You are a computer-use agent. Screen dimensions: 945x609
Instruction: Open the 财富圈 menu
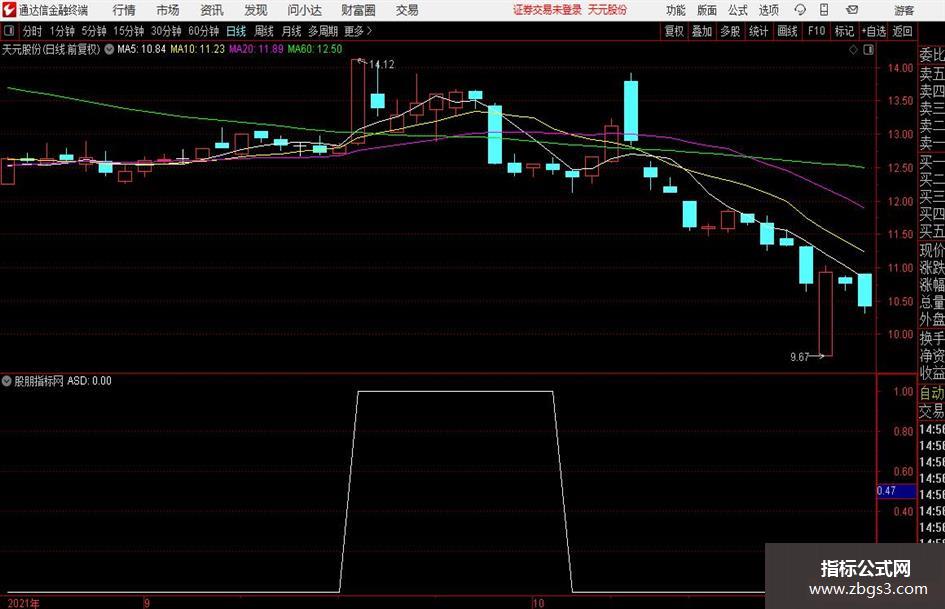358,10
